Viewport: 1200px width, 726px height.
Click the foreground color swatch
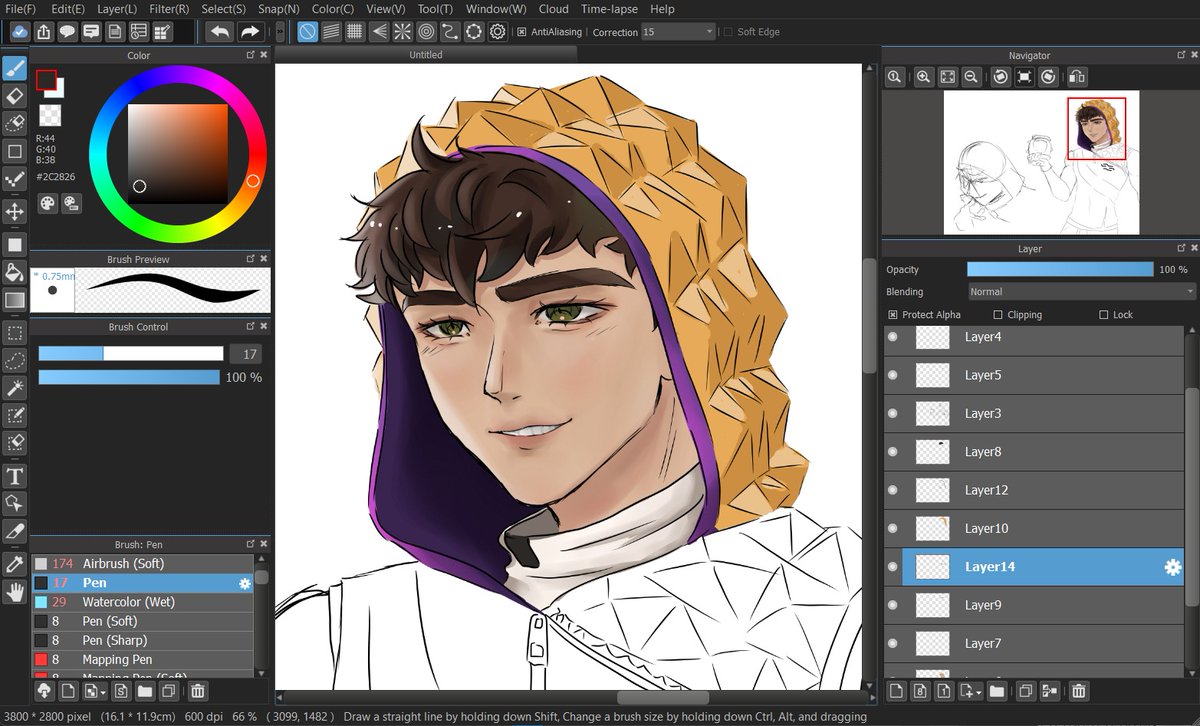pos(46,79)
